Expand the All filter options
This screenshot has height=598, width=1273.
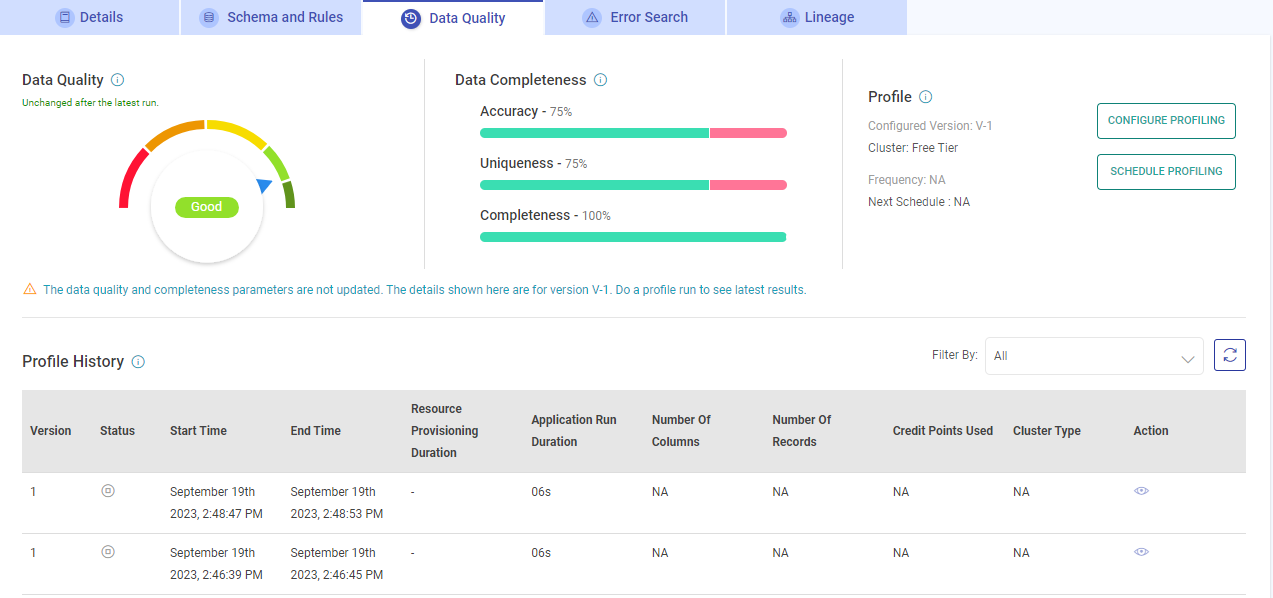point(1094,356)
